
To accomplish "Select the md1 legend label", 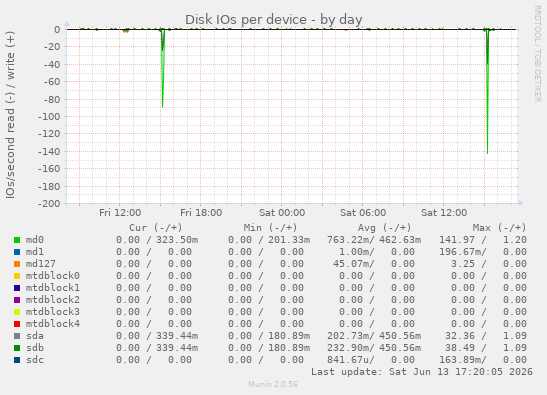I will 35,252.
